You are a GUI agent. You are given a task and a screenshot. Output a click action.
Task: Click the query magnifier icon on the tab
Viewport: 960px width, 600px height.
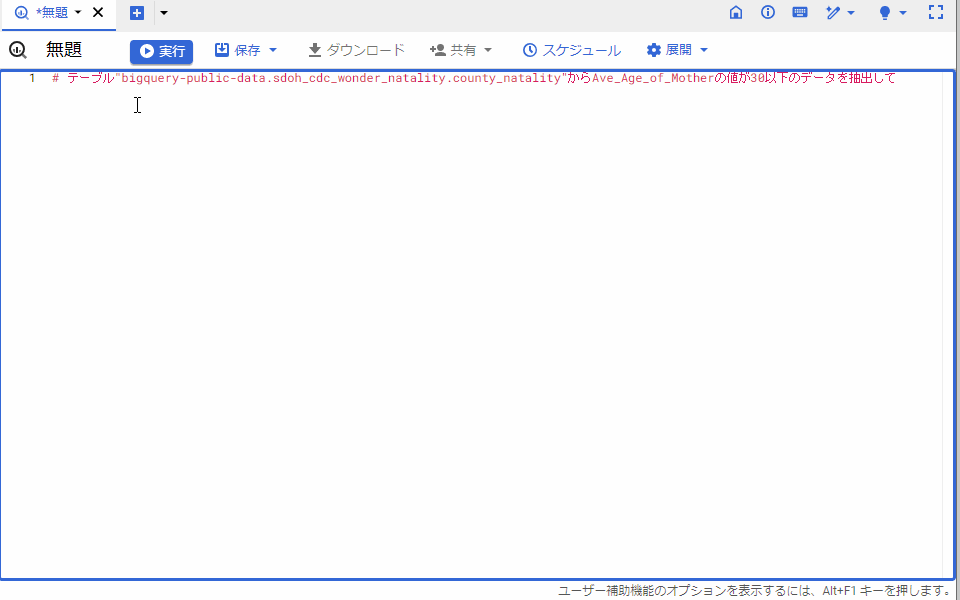point(21,13)
